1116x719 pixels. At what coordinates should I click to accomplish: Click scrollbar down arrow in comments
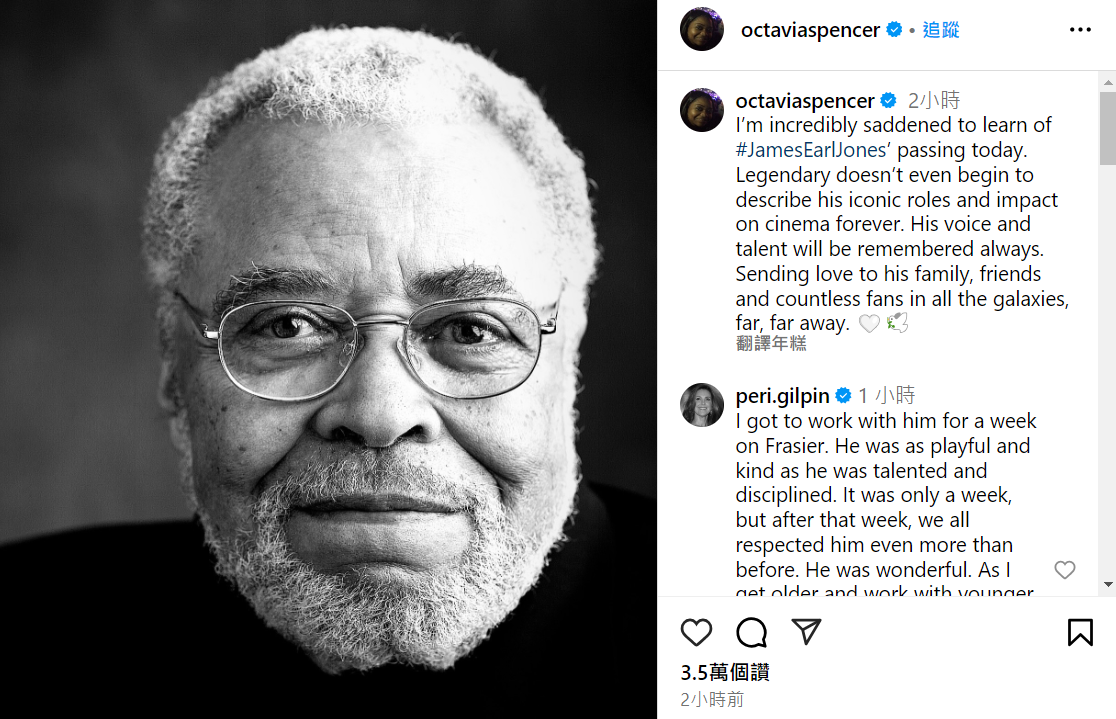[1107, 584]
